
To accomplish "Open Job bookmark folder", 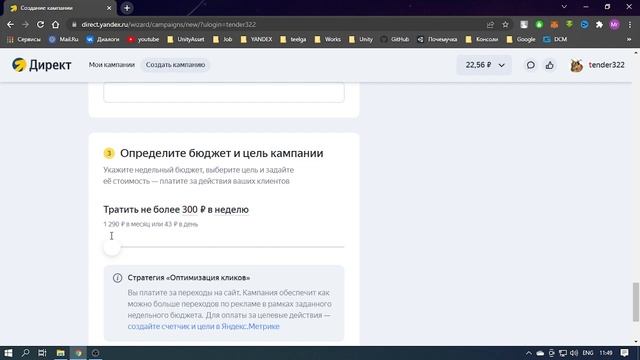I will (x=222, y=39).
